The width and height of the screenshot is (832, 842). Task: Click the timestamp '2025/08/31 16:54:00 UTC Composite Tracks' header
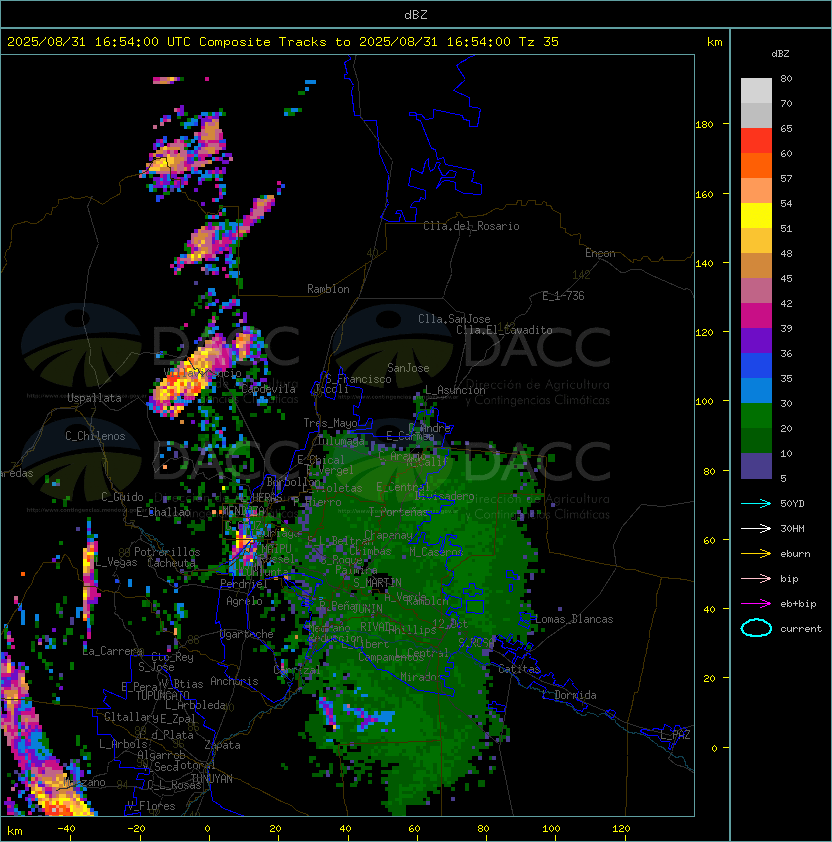pyautogui.click(x=167, y=42)
